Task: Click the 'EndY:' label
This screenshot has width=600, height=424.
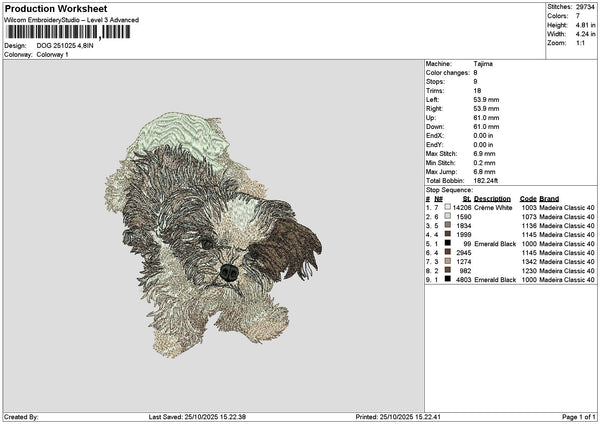Action: point(435,145)
